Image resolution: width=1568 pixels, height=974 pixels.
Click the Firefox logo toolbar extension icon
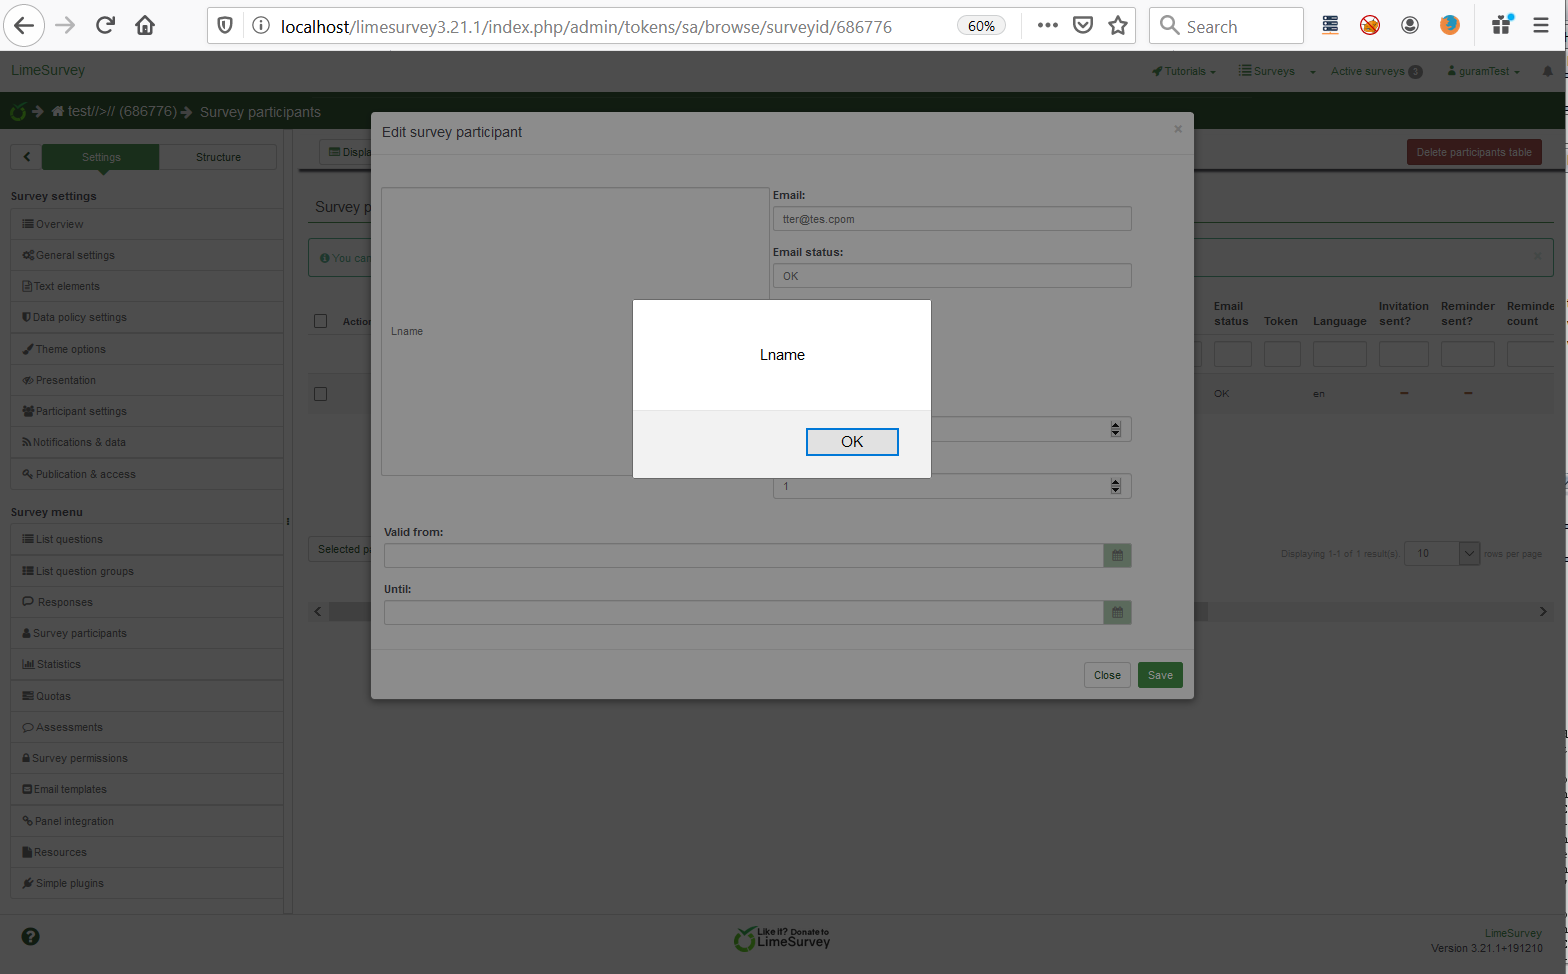click(1450, 26)
